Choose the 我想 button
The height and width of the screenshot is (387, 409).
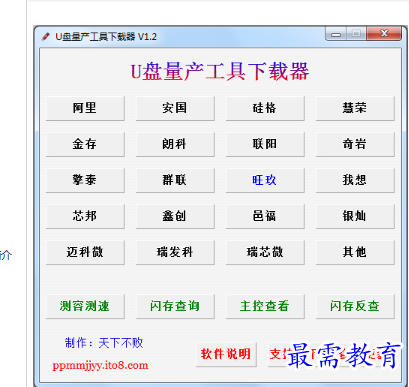click(x=355, y=180)
